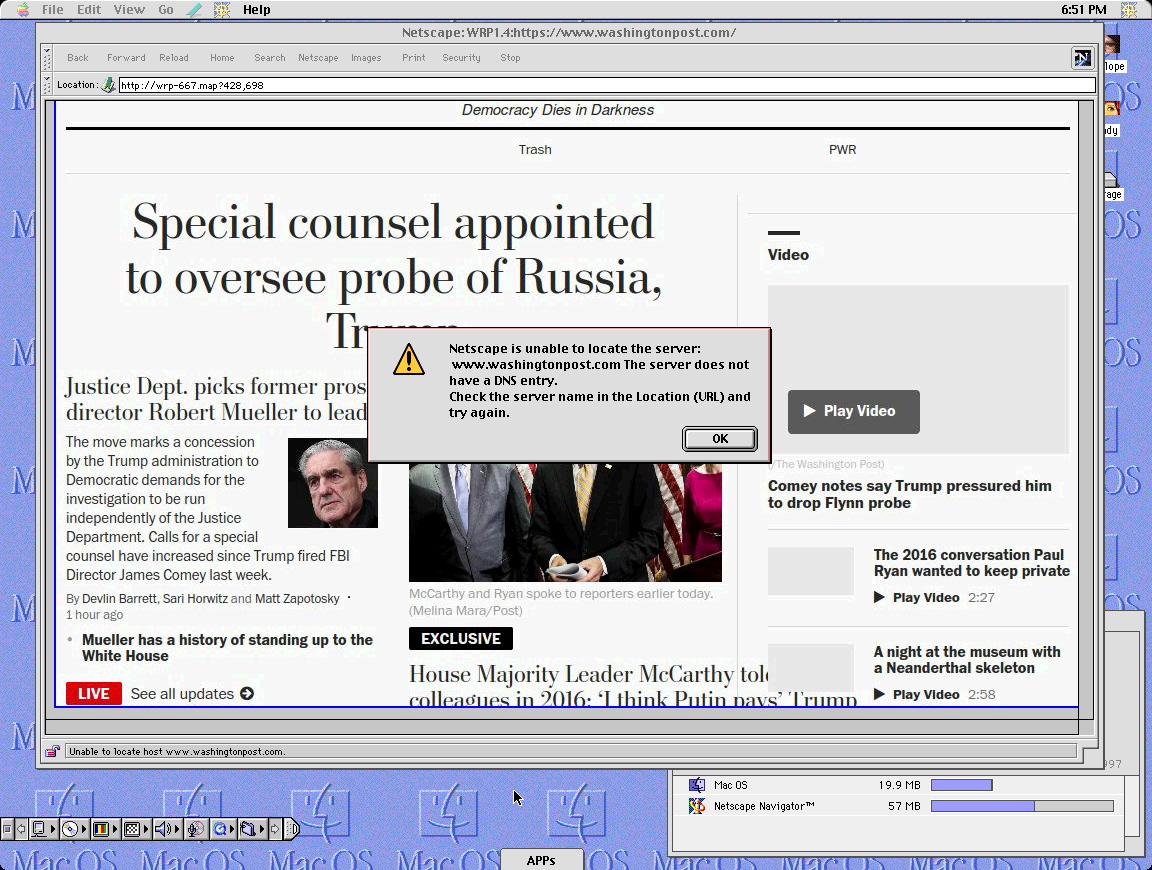Open the Help menu
Image resolution: width=1152 pixels, height=870 pixels.
click(x=256, y=10)
